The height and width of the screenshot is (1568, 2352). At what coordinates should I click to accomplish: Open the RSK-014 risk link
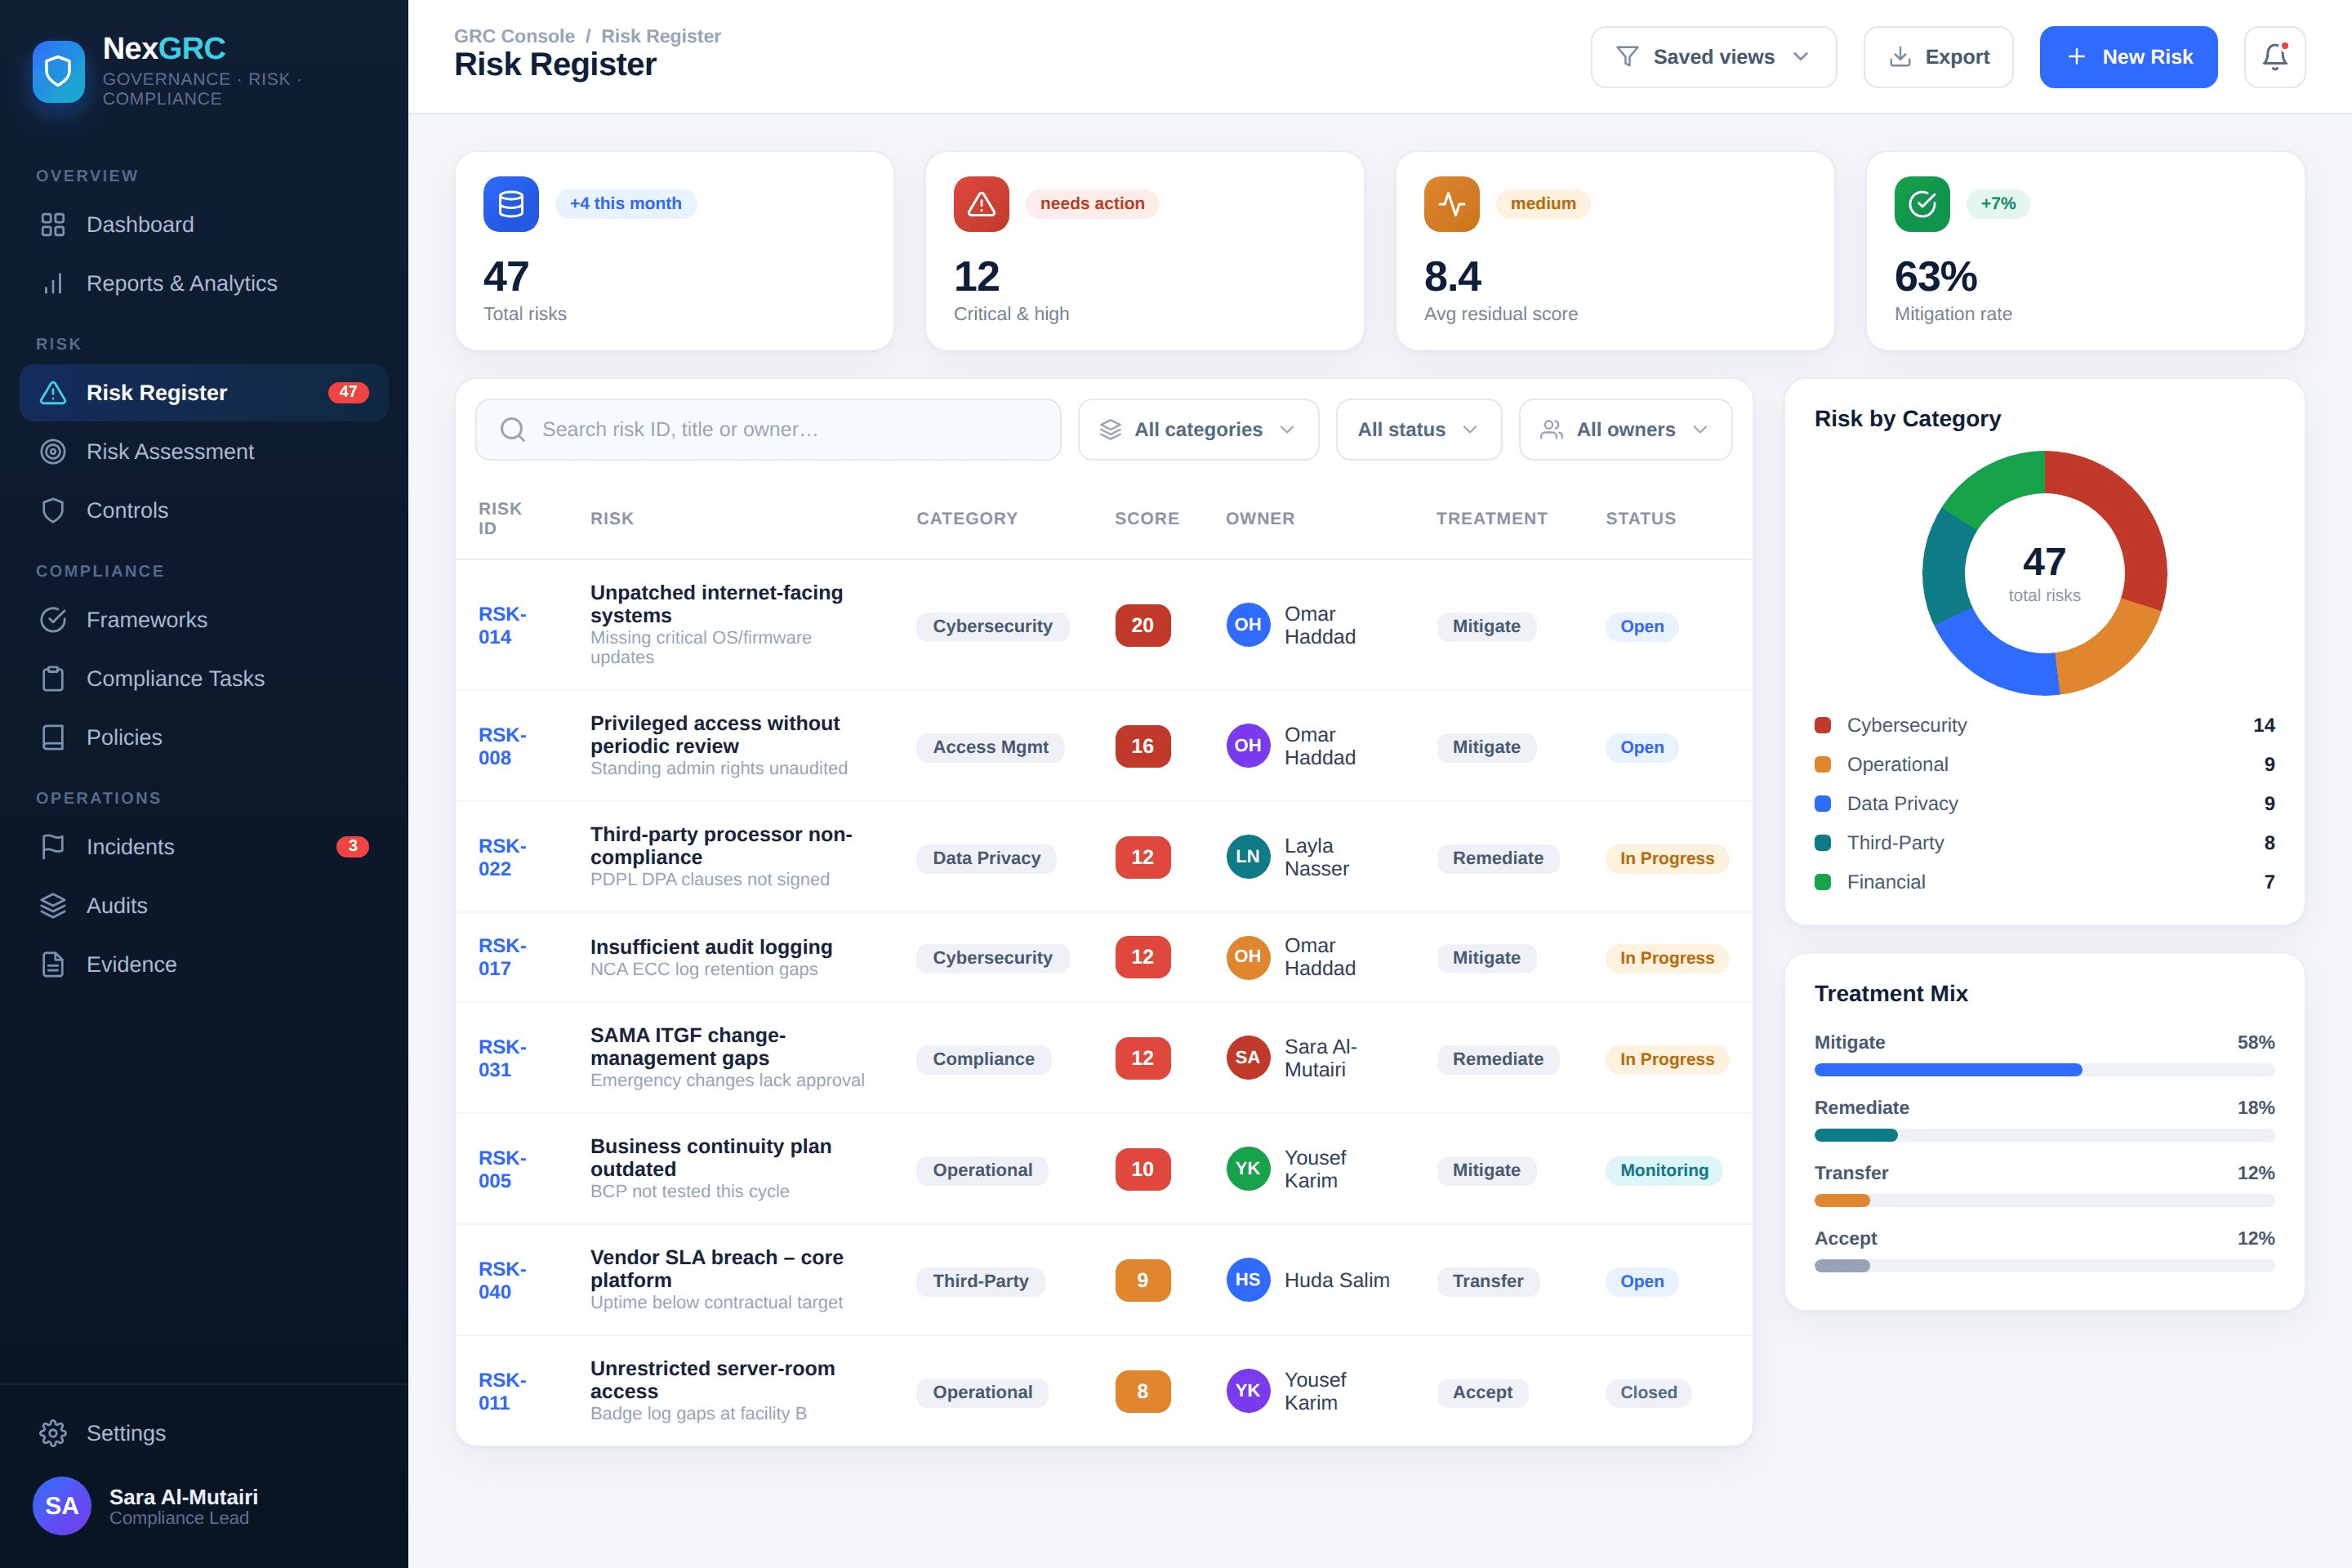(502, 626)
